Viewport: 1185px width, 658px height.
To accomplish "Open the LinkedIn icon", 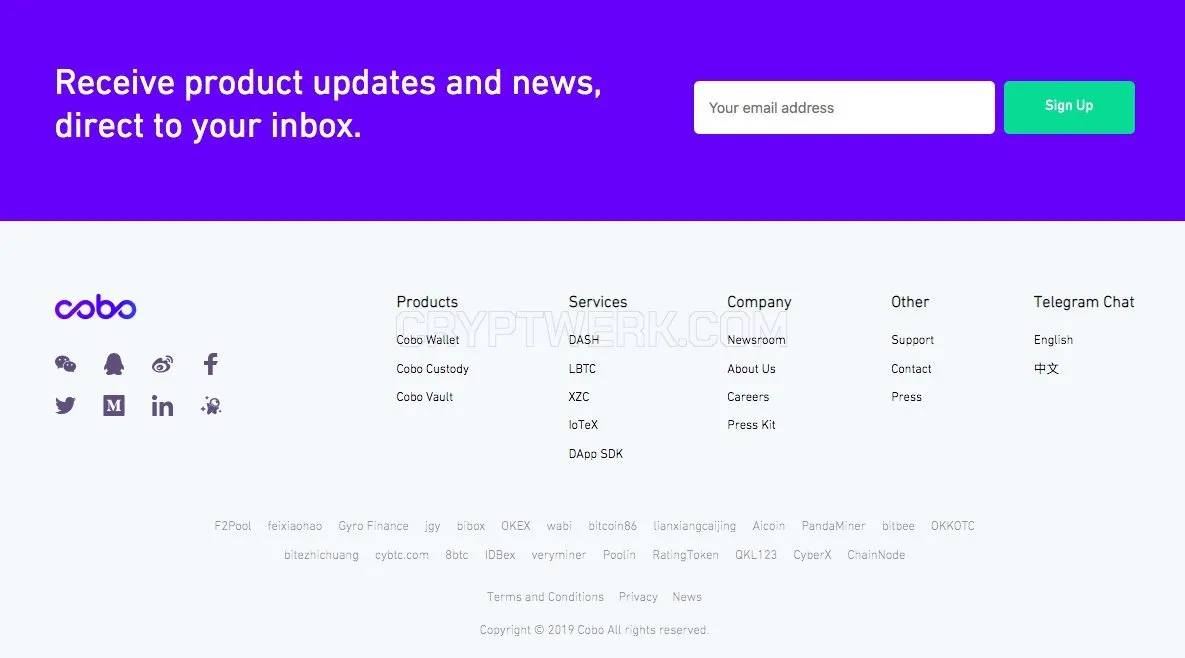I will point(162,406).
